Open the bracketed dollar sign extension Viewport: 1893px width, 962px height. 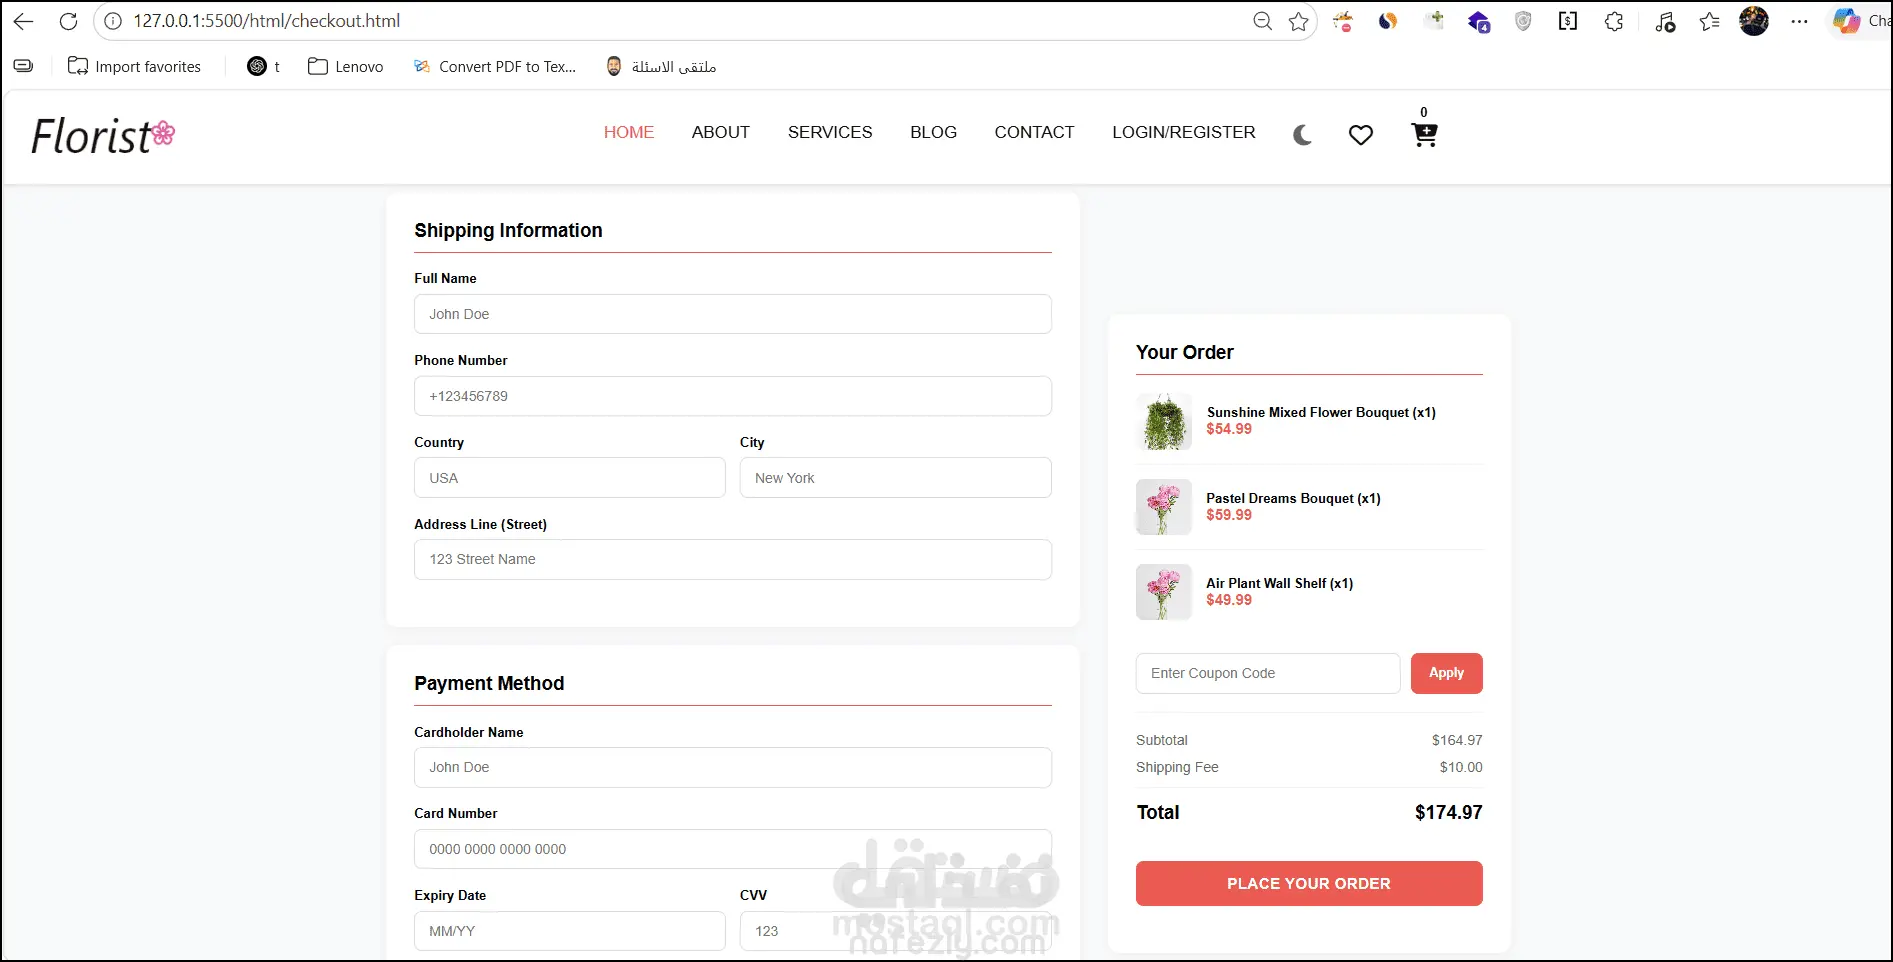1568,21
